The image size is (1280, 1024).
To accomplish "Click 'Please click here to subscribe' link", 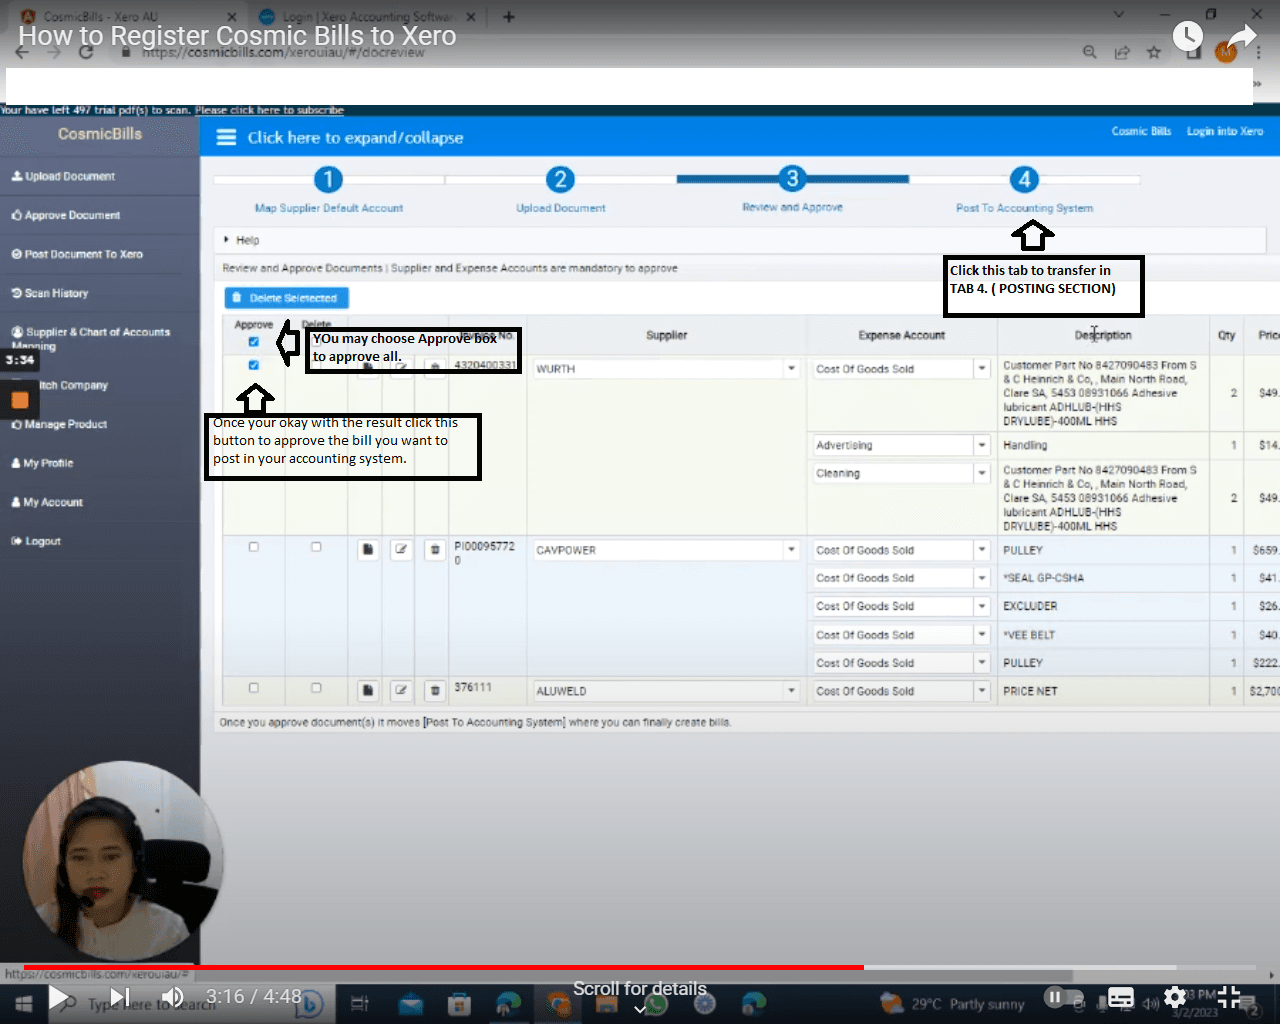I will pyautogui.click(x=269, y=110).
